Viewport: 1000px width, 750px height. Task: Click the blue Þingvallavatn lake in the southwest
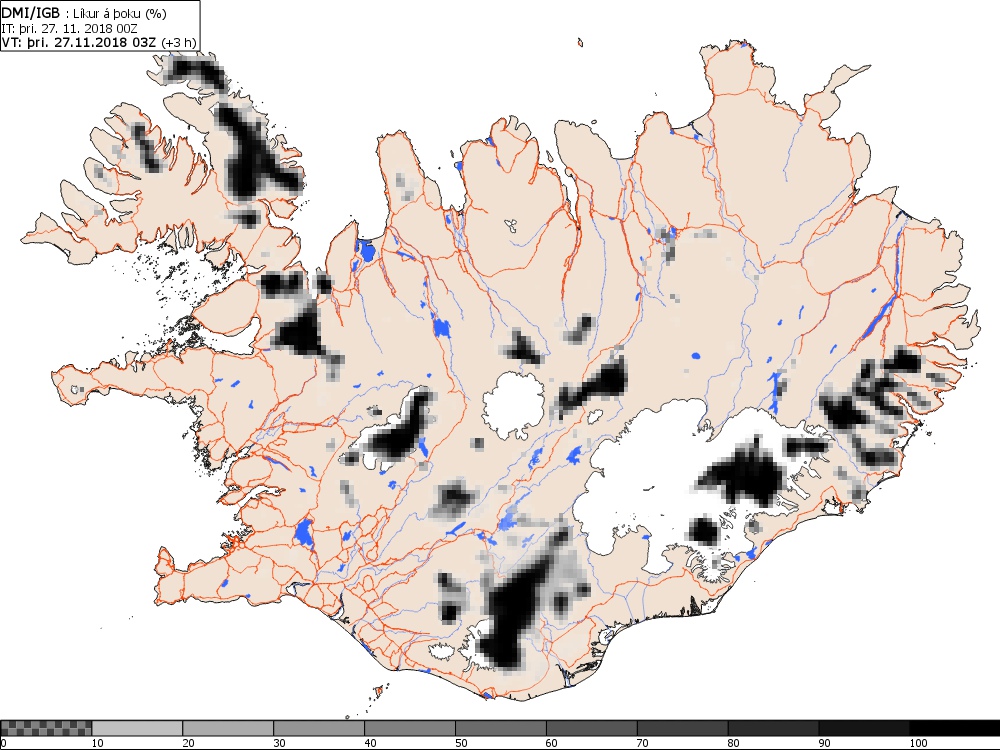[304, 533]
